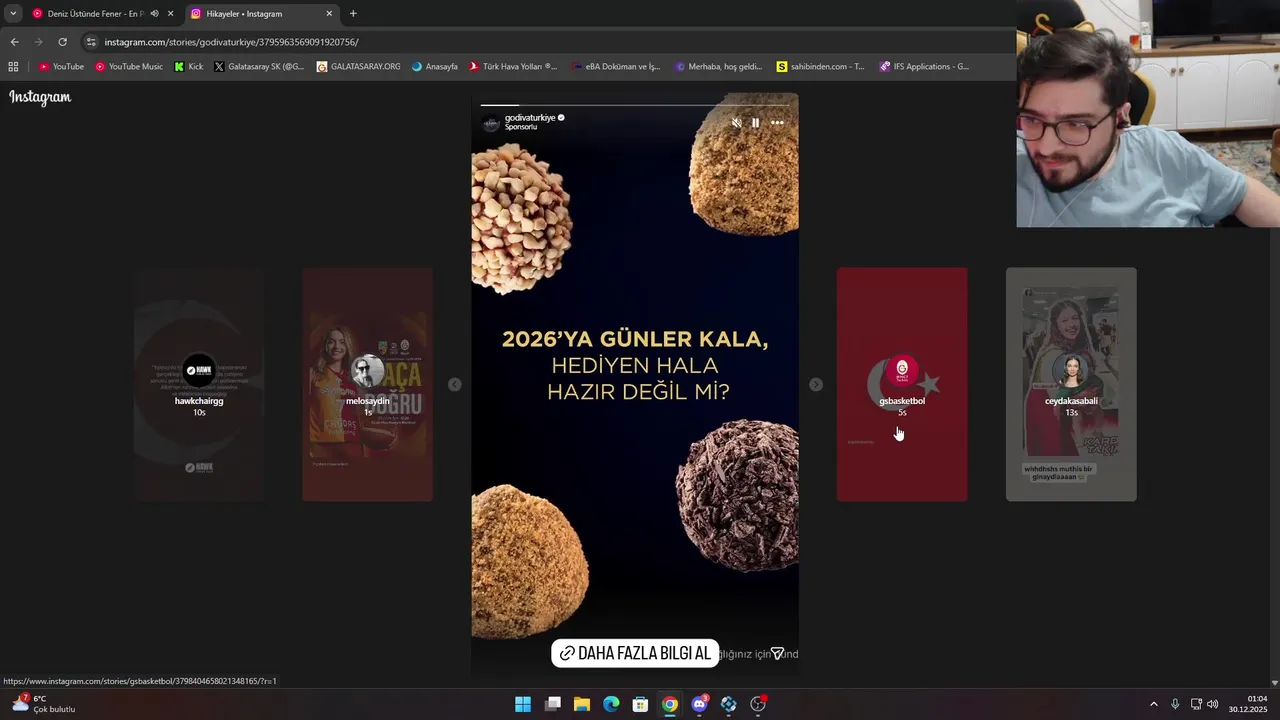Screen dimensions: 1280x720
Task: Open the gsbasketbol story thumbnail
Action: pos(902,384)
